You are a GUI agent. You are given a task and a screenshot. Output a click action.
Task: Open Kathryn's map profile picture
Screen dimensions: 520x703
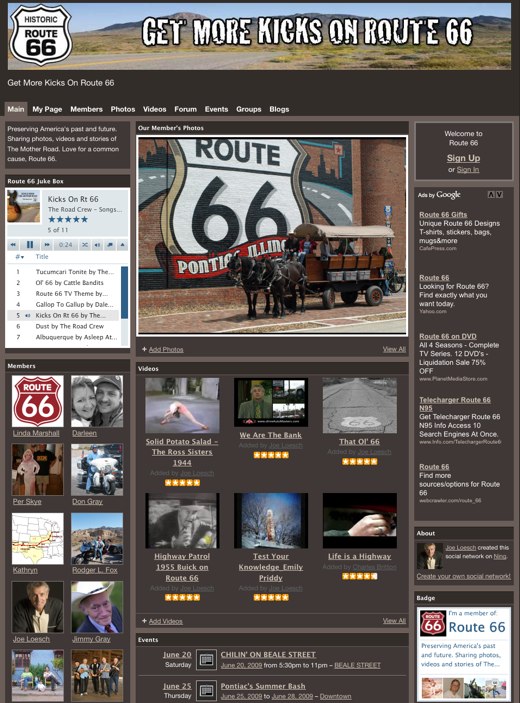[38, 538]
